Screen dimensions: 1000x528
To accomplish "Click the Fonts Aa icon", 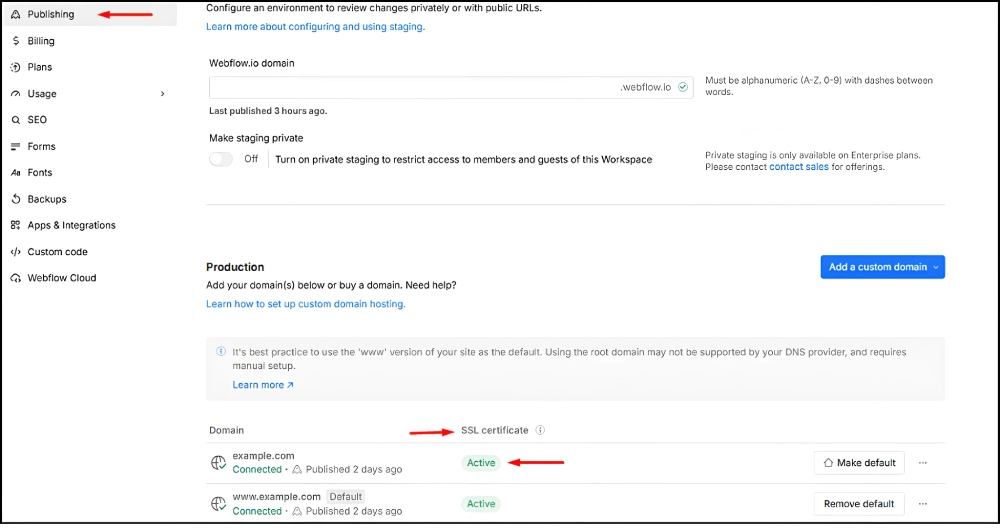I will coord(16,173).
